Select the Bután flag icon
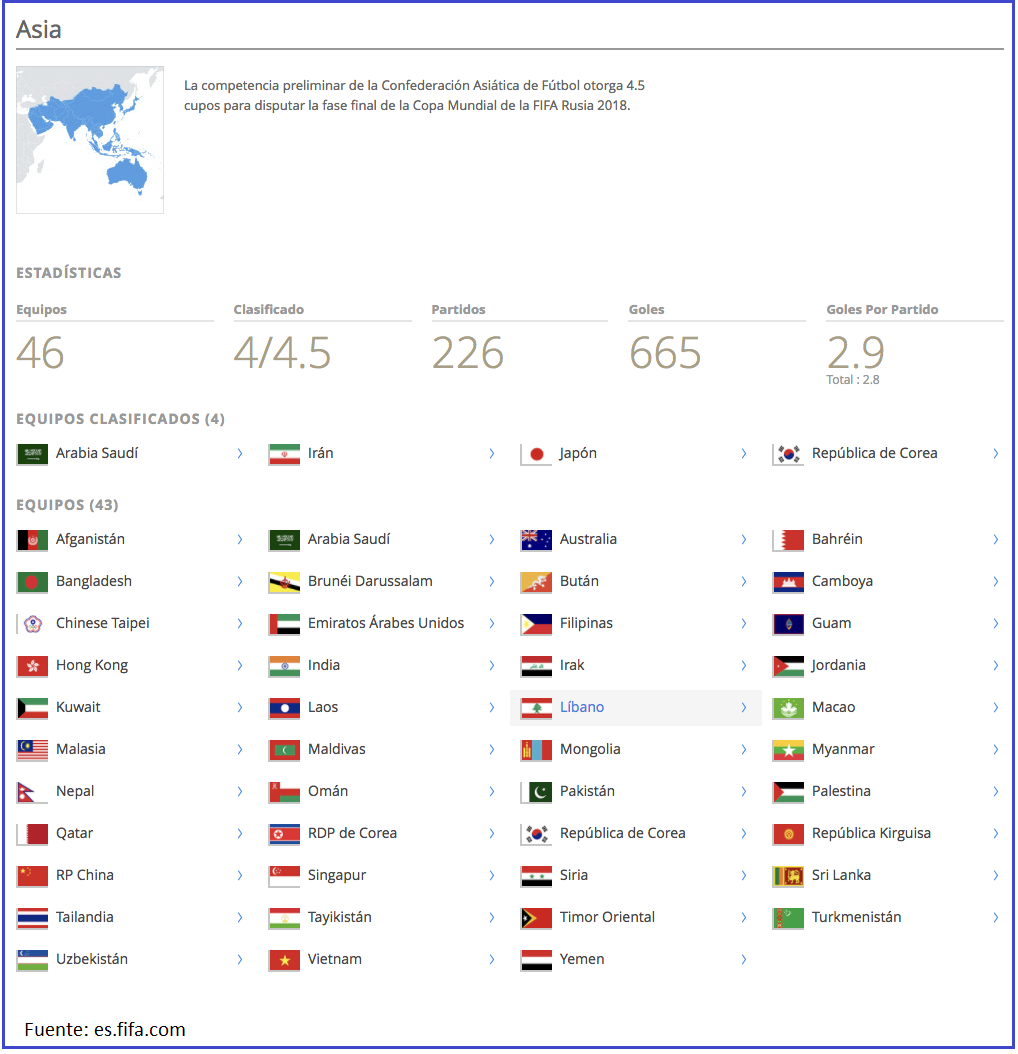This screenshot has height=1054, width=1018. (536, 582)
